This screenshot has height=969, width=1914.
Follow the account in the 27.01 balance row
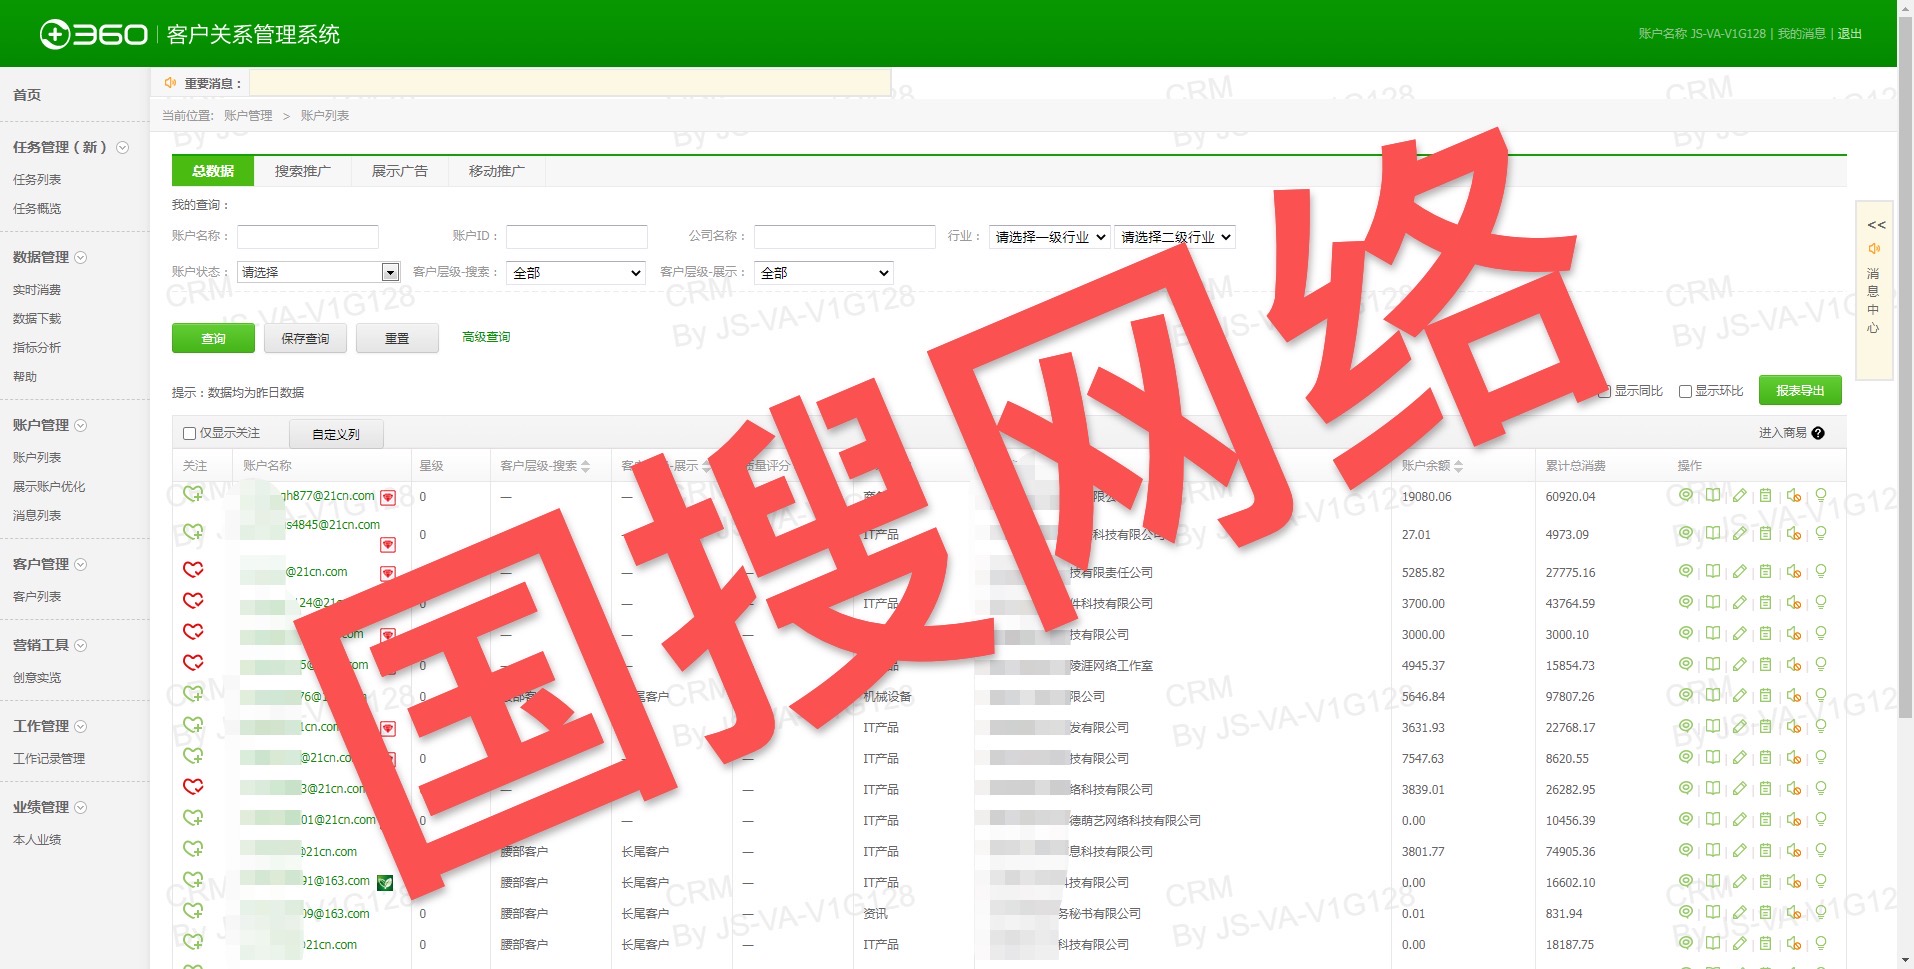(193, 531)
